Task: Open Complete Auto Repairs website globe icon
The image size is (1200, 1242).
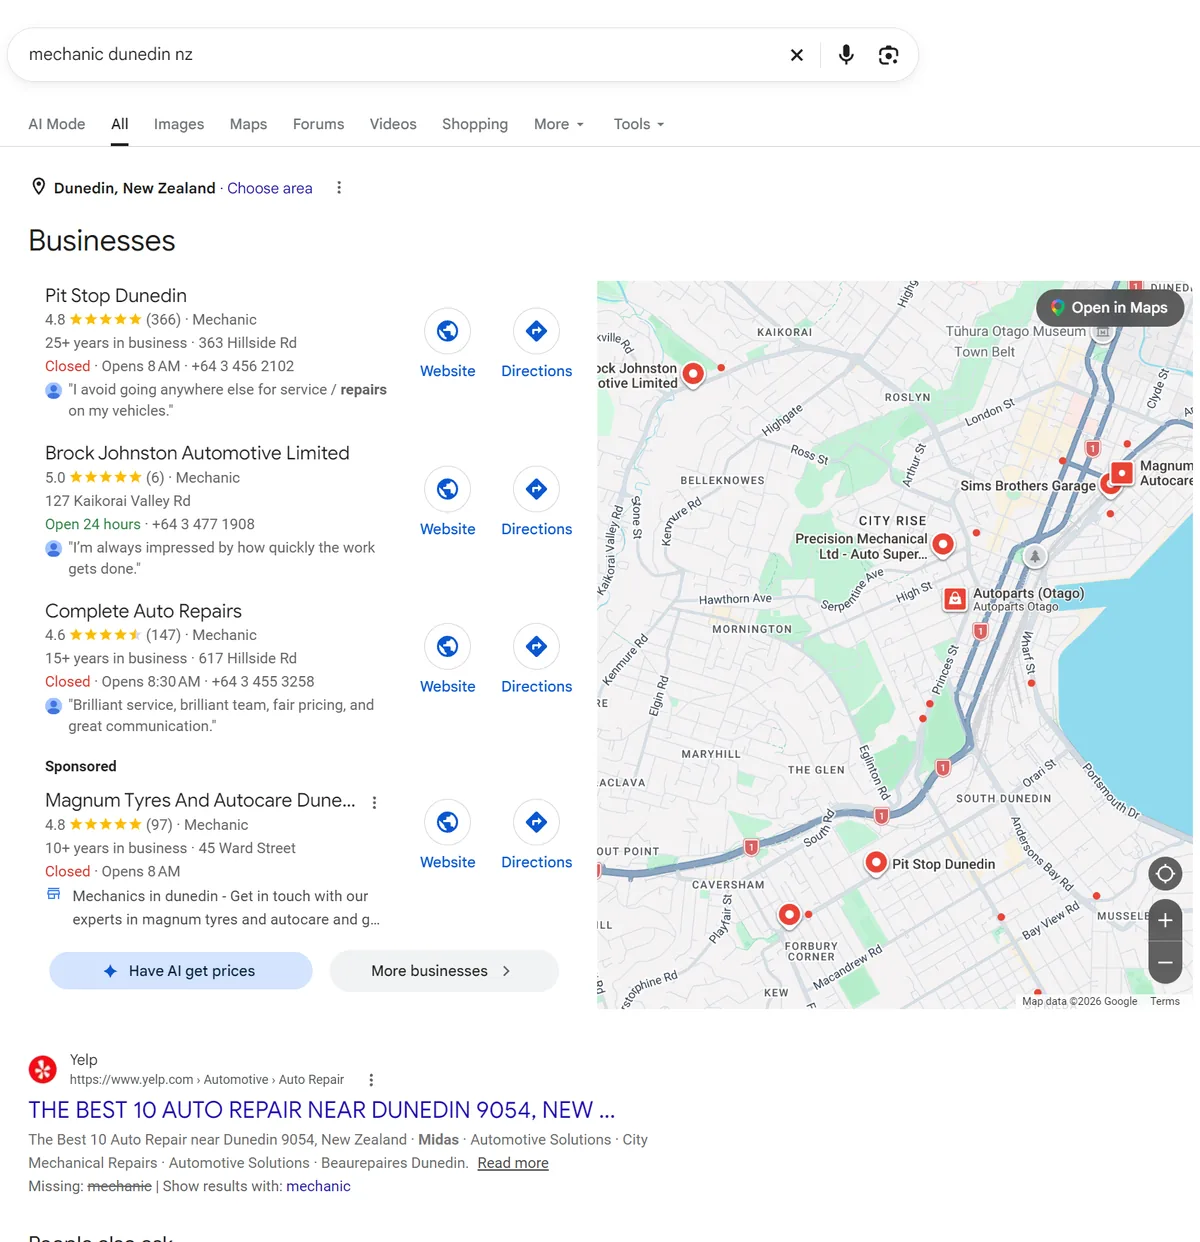Action: coord(448,647)
